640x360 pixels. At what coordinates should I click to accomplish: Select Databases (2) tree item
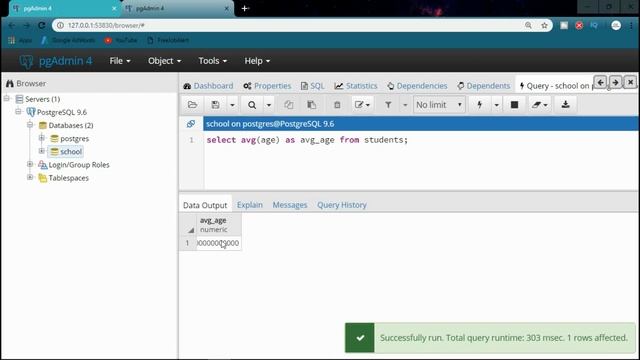(71, 125)
